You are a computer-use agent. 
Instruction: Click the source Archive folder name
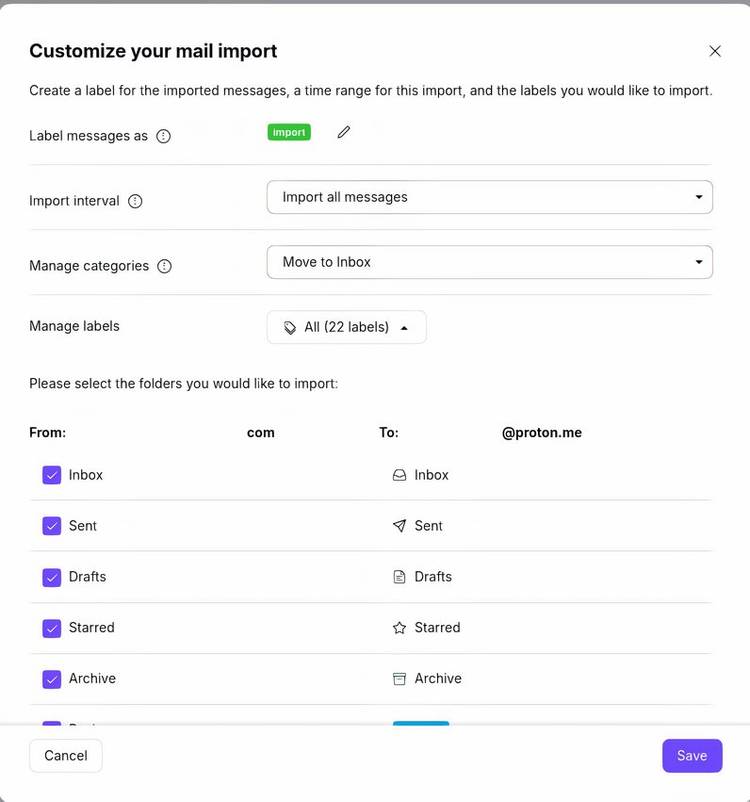click(x=93, y=679)
